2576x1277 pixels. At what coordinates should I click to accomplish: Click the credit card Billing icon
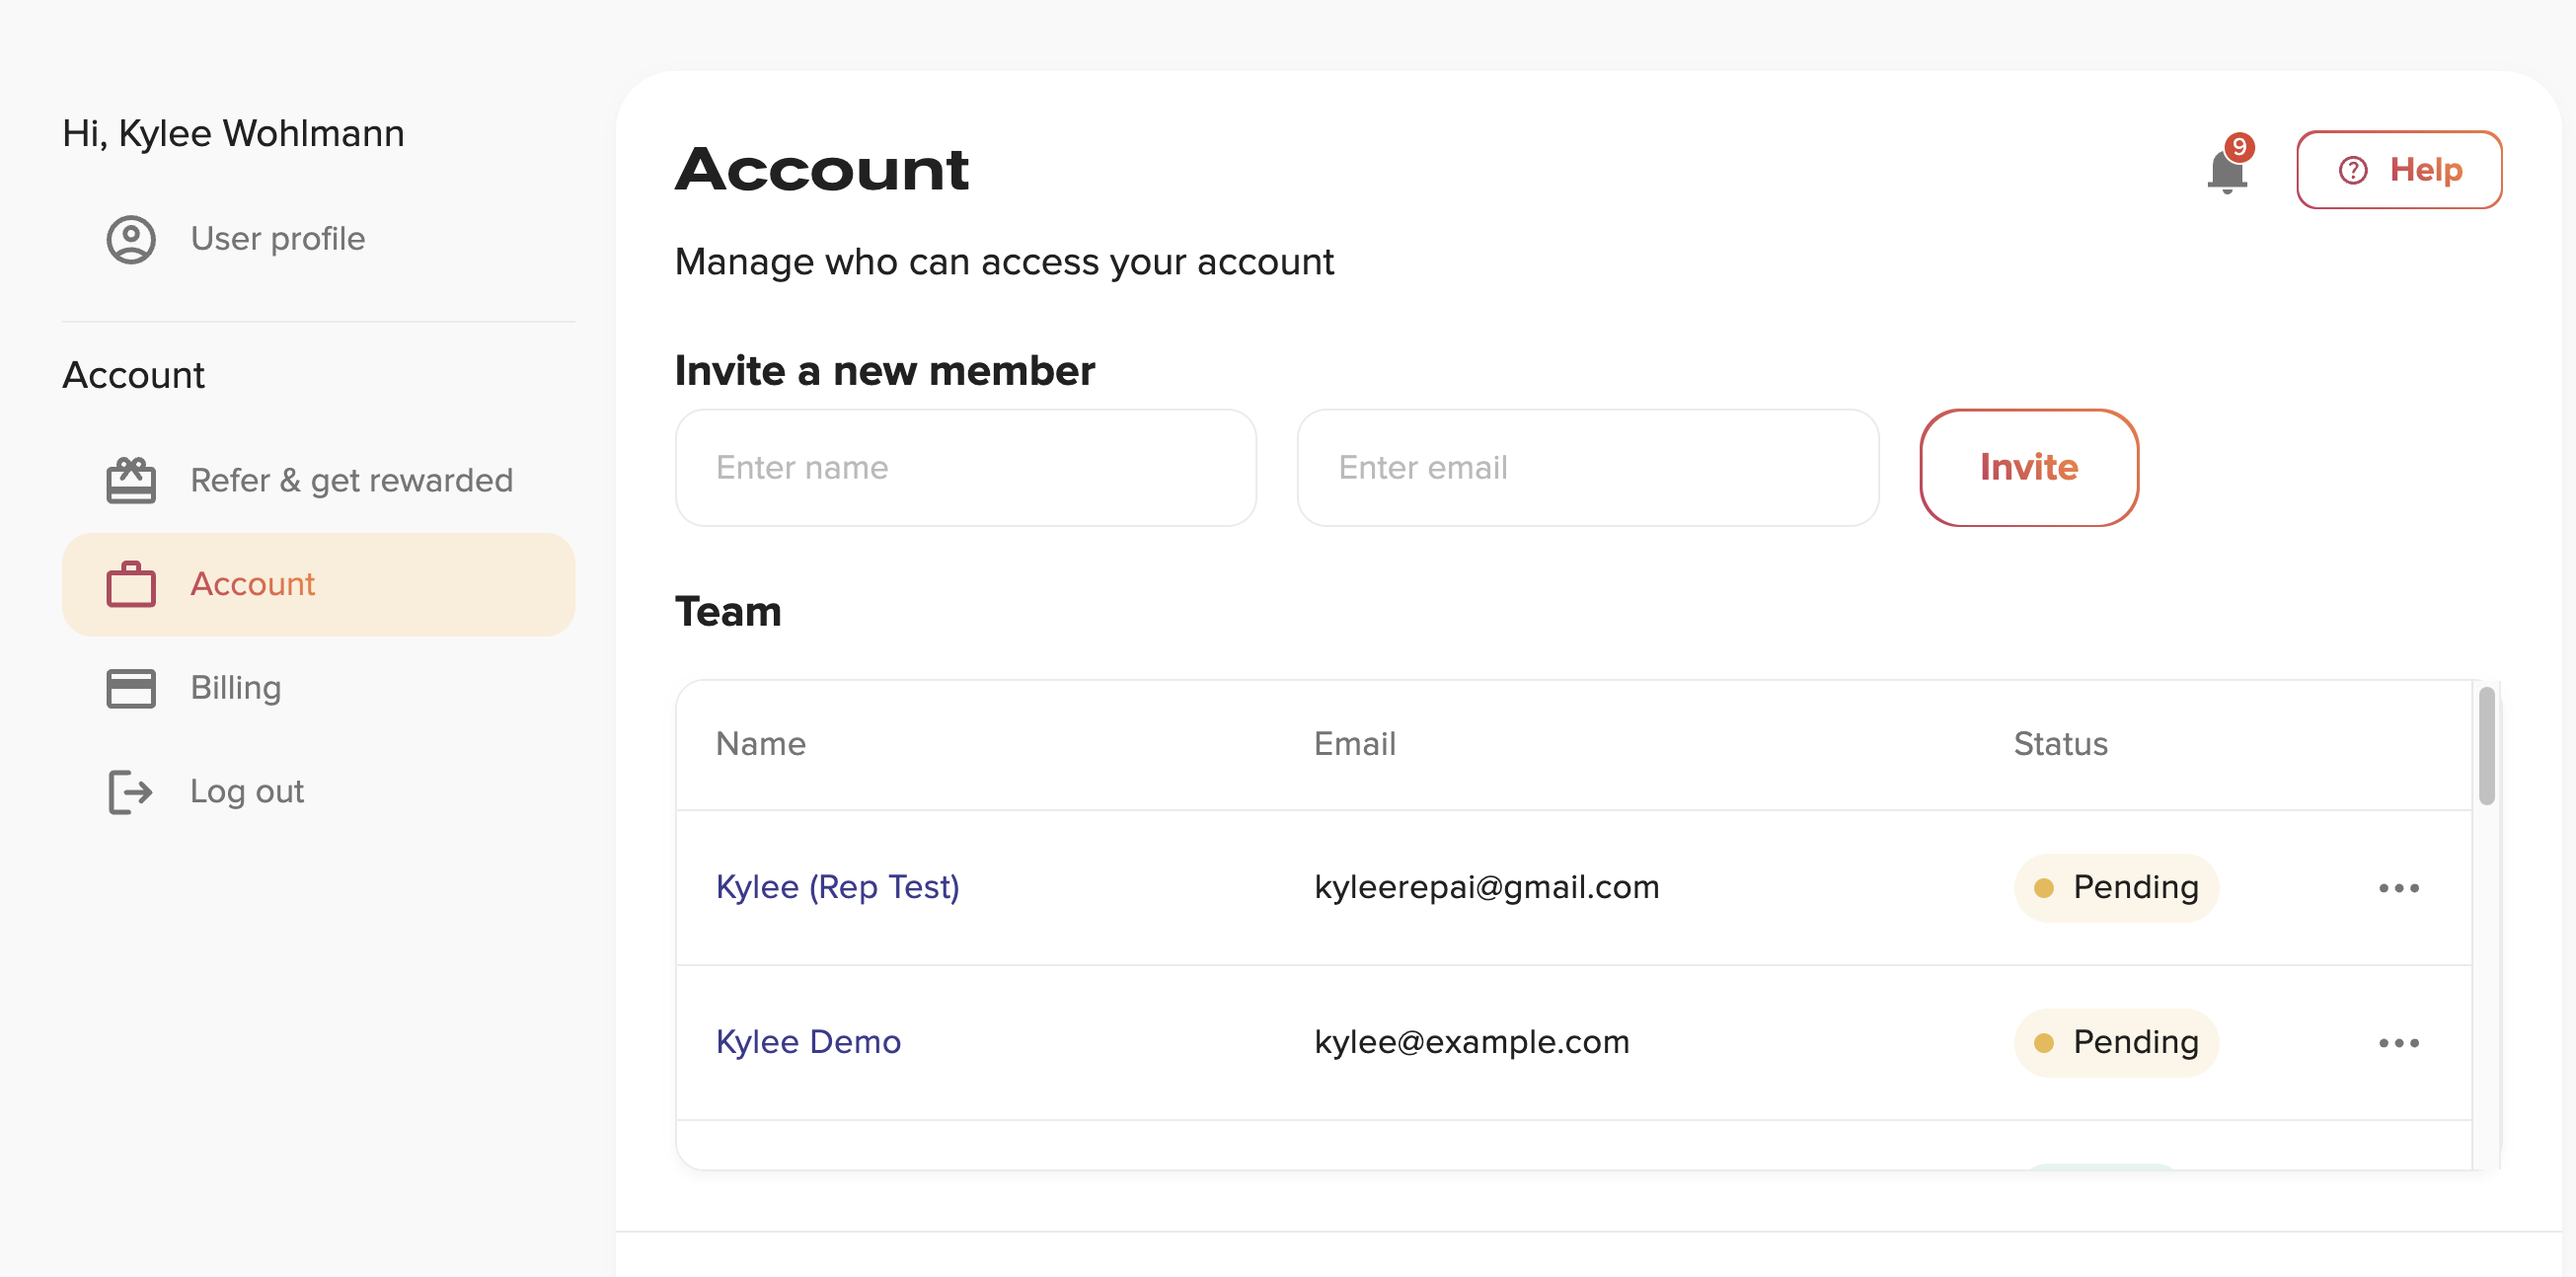click(131, 688)
